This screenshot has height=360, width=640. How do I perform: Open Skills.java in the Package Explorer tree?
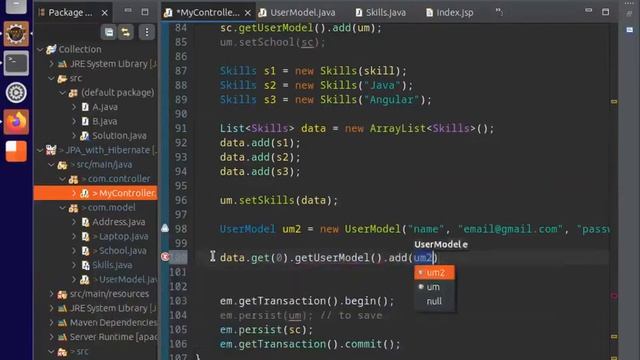click(x=112, y=265)
